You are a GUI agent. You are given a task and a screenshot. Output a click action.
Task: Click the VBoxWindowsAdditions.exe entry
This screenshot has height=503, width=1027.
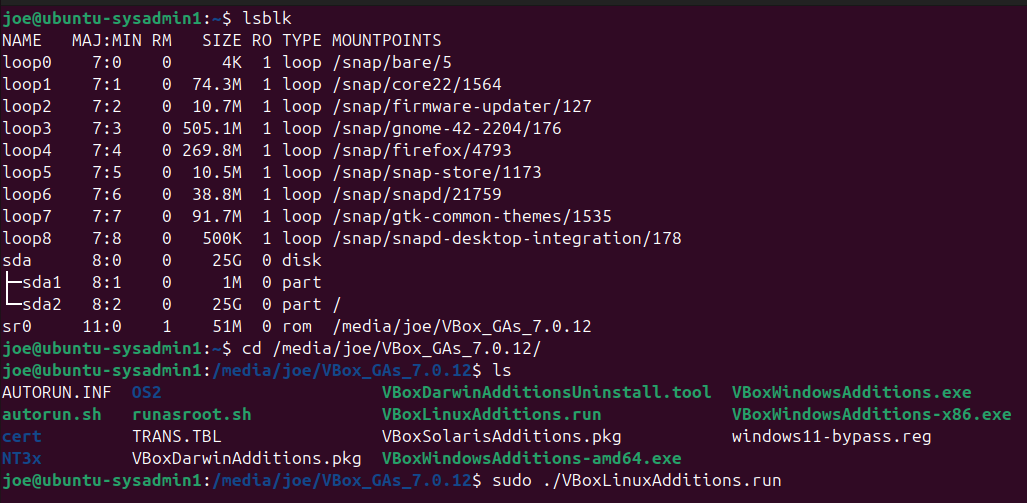pos(851,392)
